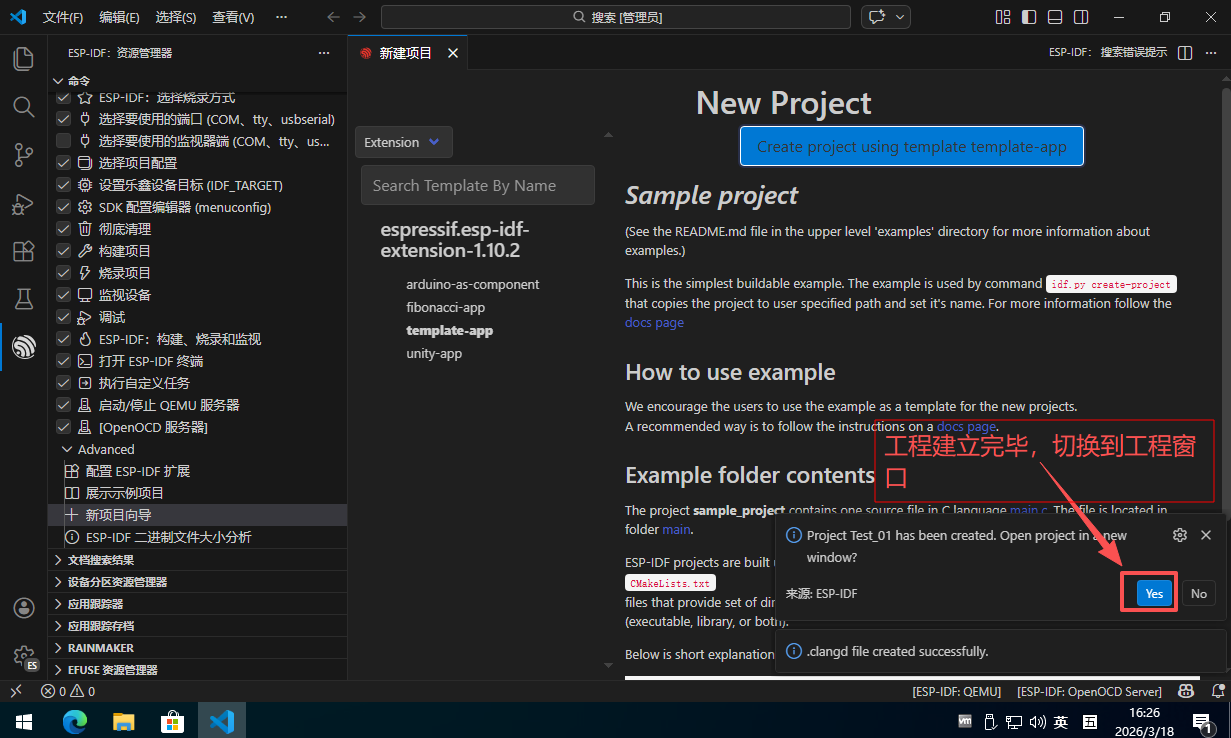Image resolution: width=1231 pixels, height=738 pixels.
Task: Open the Manage gear in activity bar
Action: [23, 655]
